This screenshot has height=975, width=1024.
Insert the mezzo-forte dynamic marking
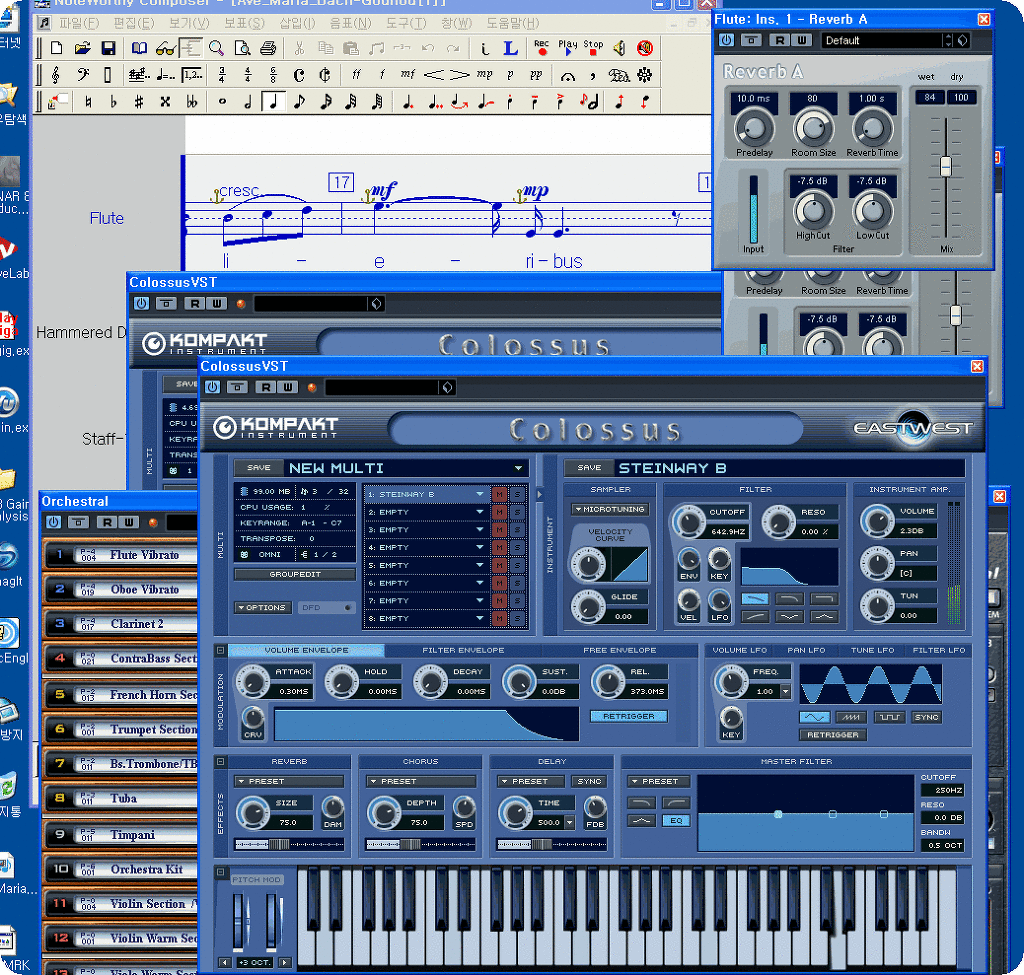click(407, 75)
